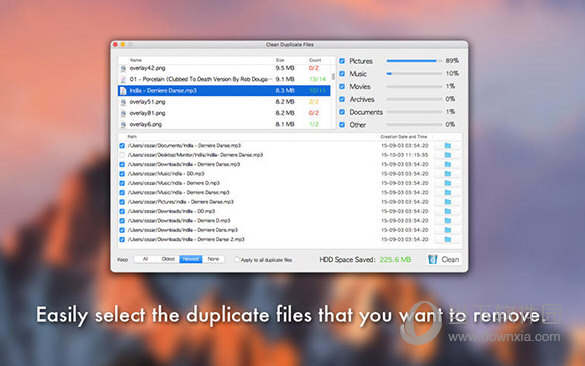Click the music file icon of 01 - Porcelain
Viewport: 585px width, 366px height.
pos(123,79)
